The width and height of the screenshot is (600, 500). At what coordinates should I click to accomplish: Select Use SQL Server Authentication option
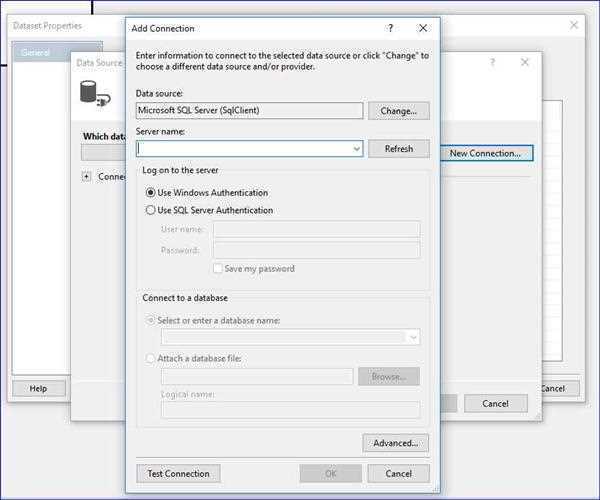151,210
